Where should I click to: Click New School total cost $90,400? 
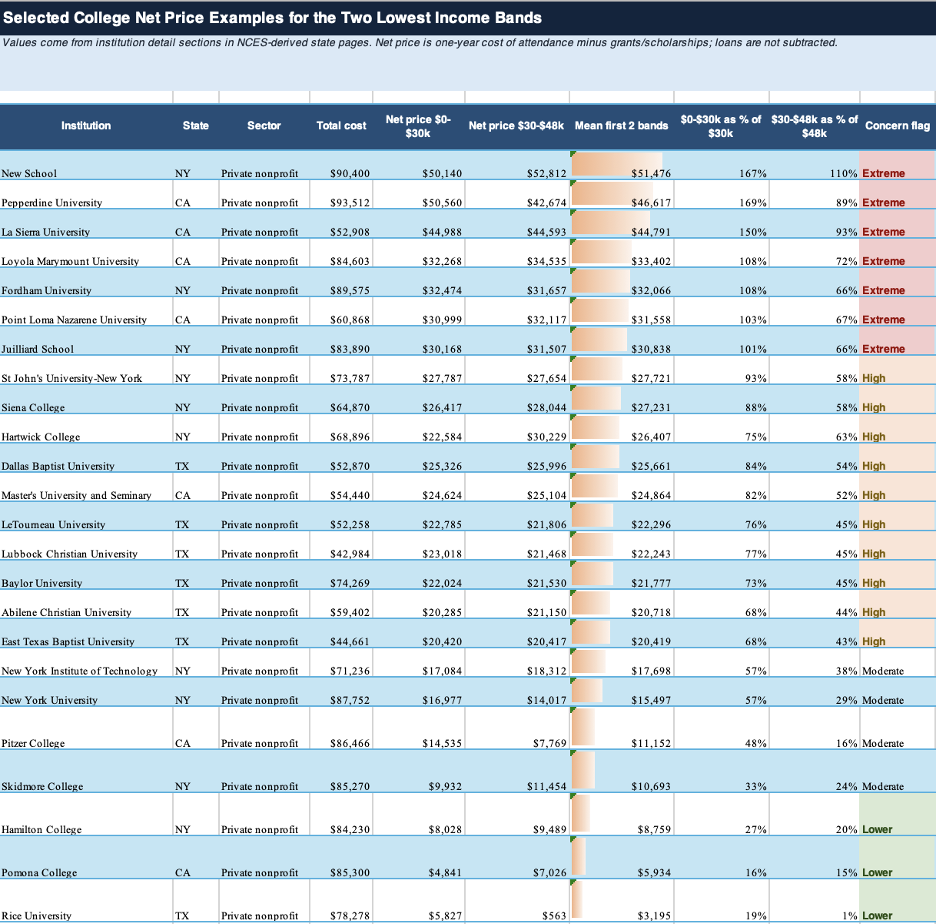click(x=341, y=165)
